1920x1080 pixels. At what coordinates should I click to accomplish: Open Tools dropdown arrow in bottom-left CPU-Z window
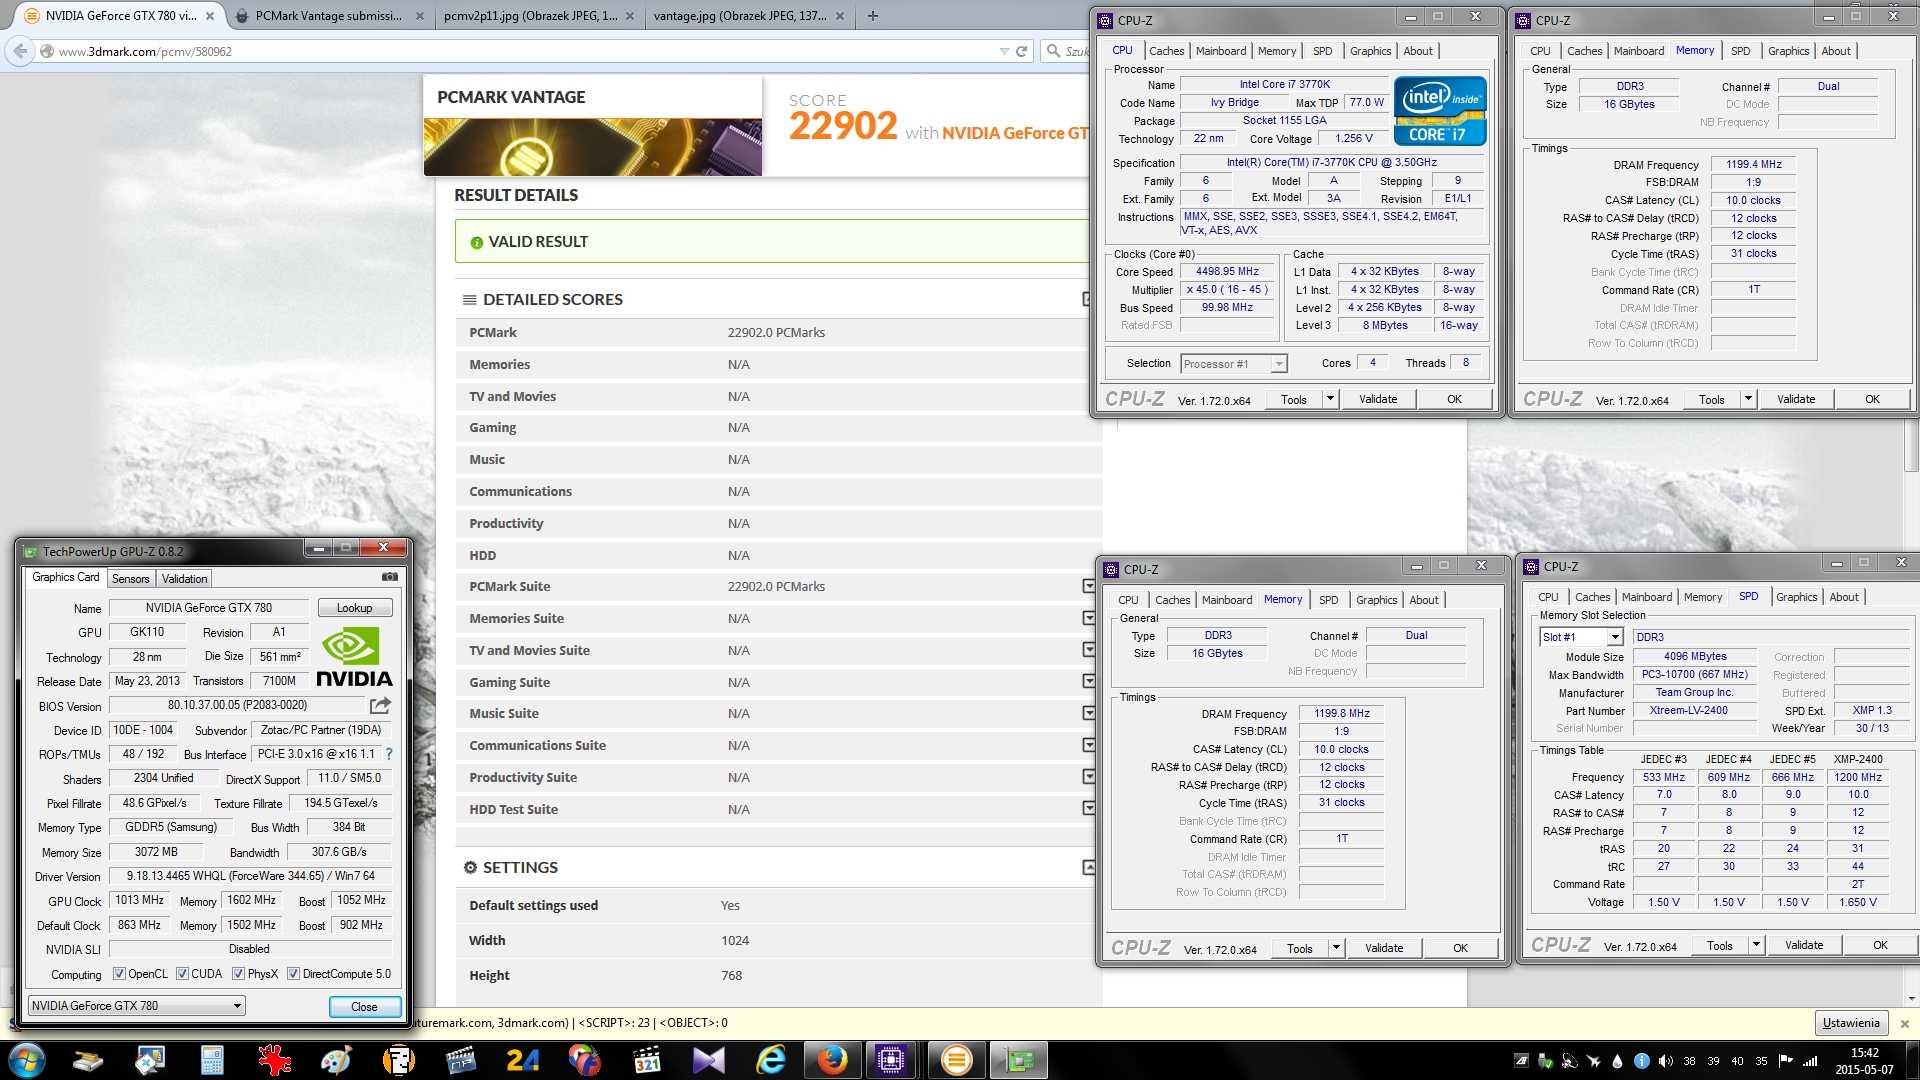coord(1336,948)
